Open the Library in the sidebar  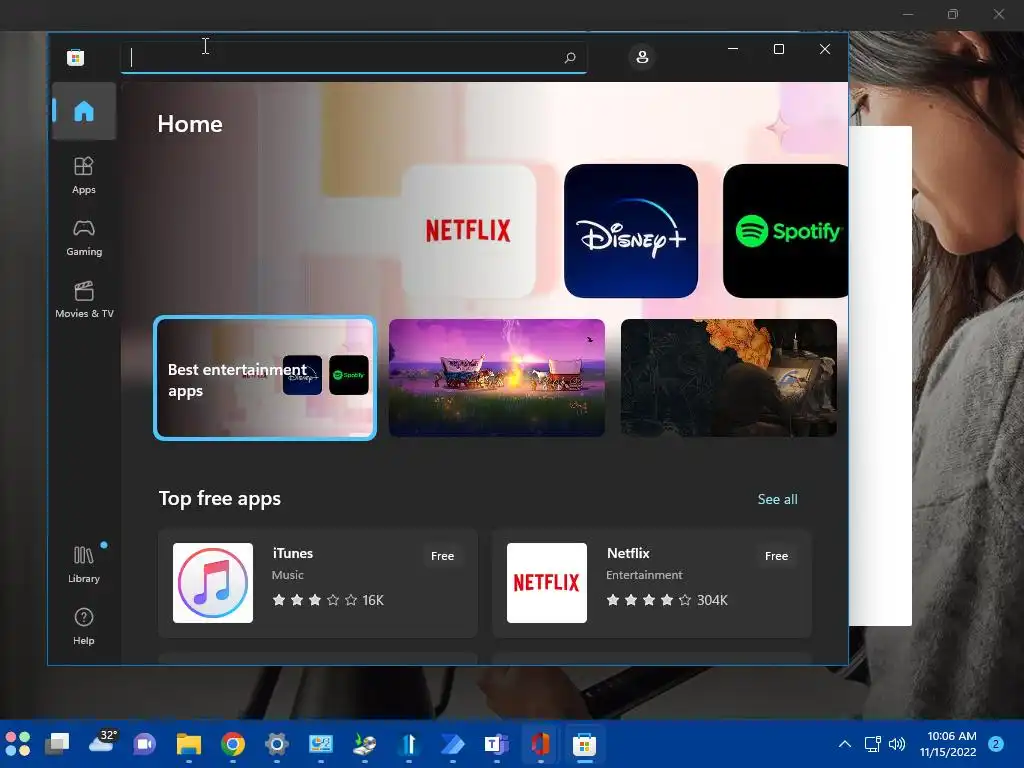coord(84,564)
